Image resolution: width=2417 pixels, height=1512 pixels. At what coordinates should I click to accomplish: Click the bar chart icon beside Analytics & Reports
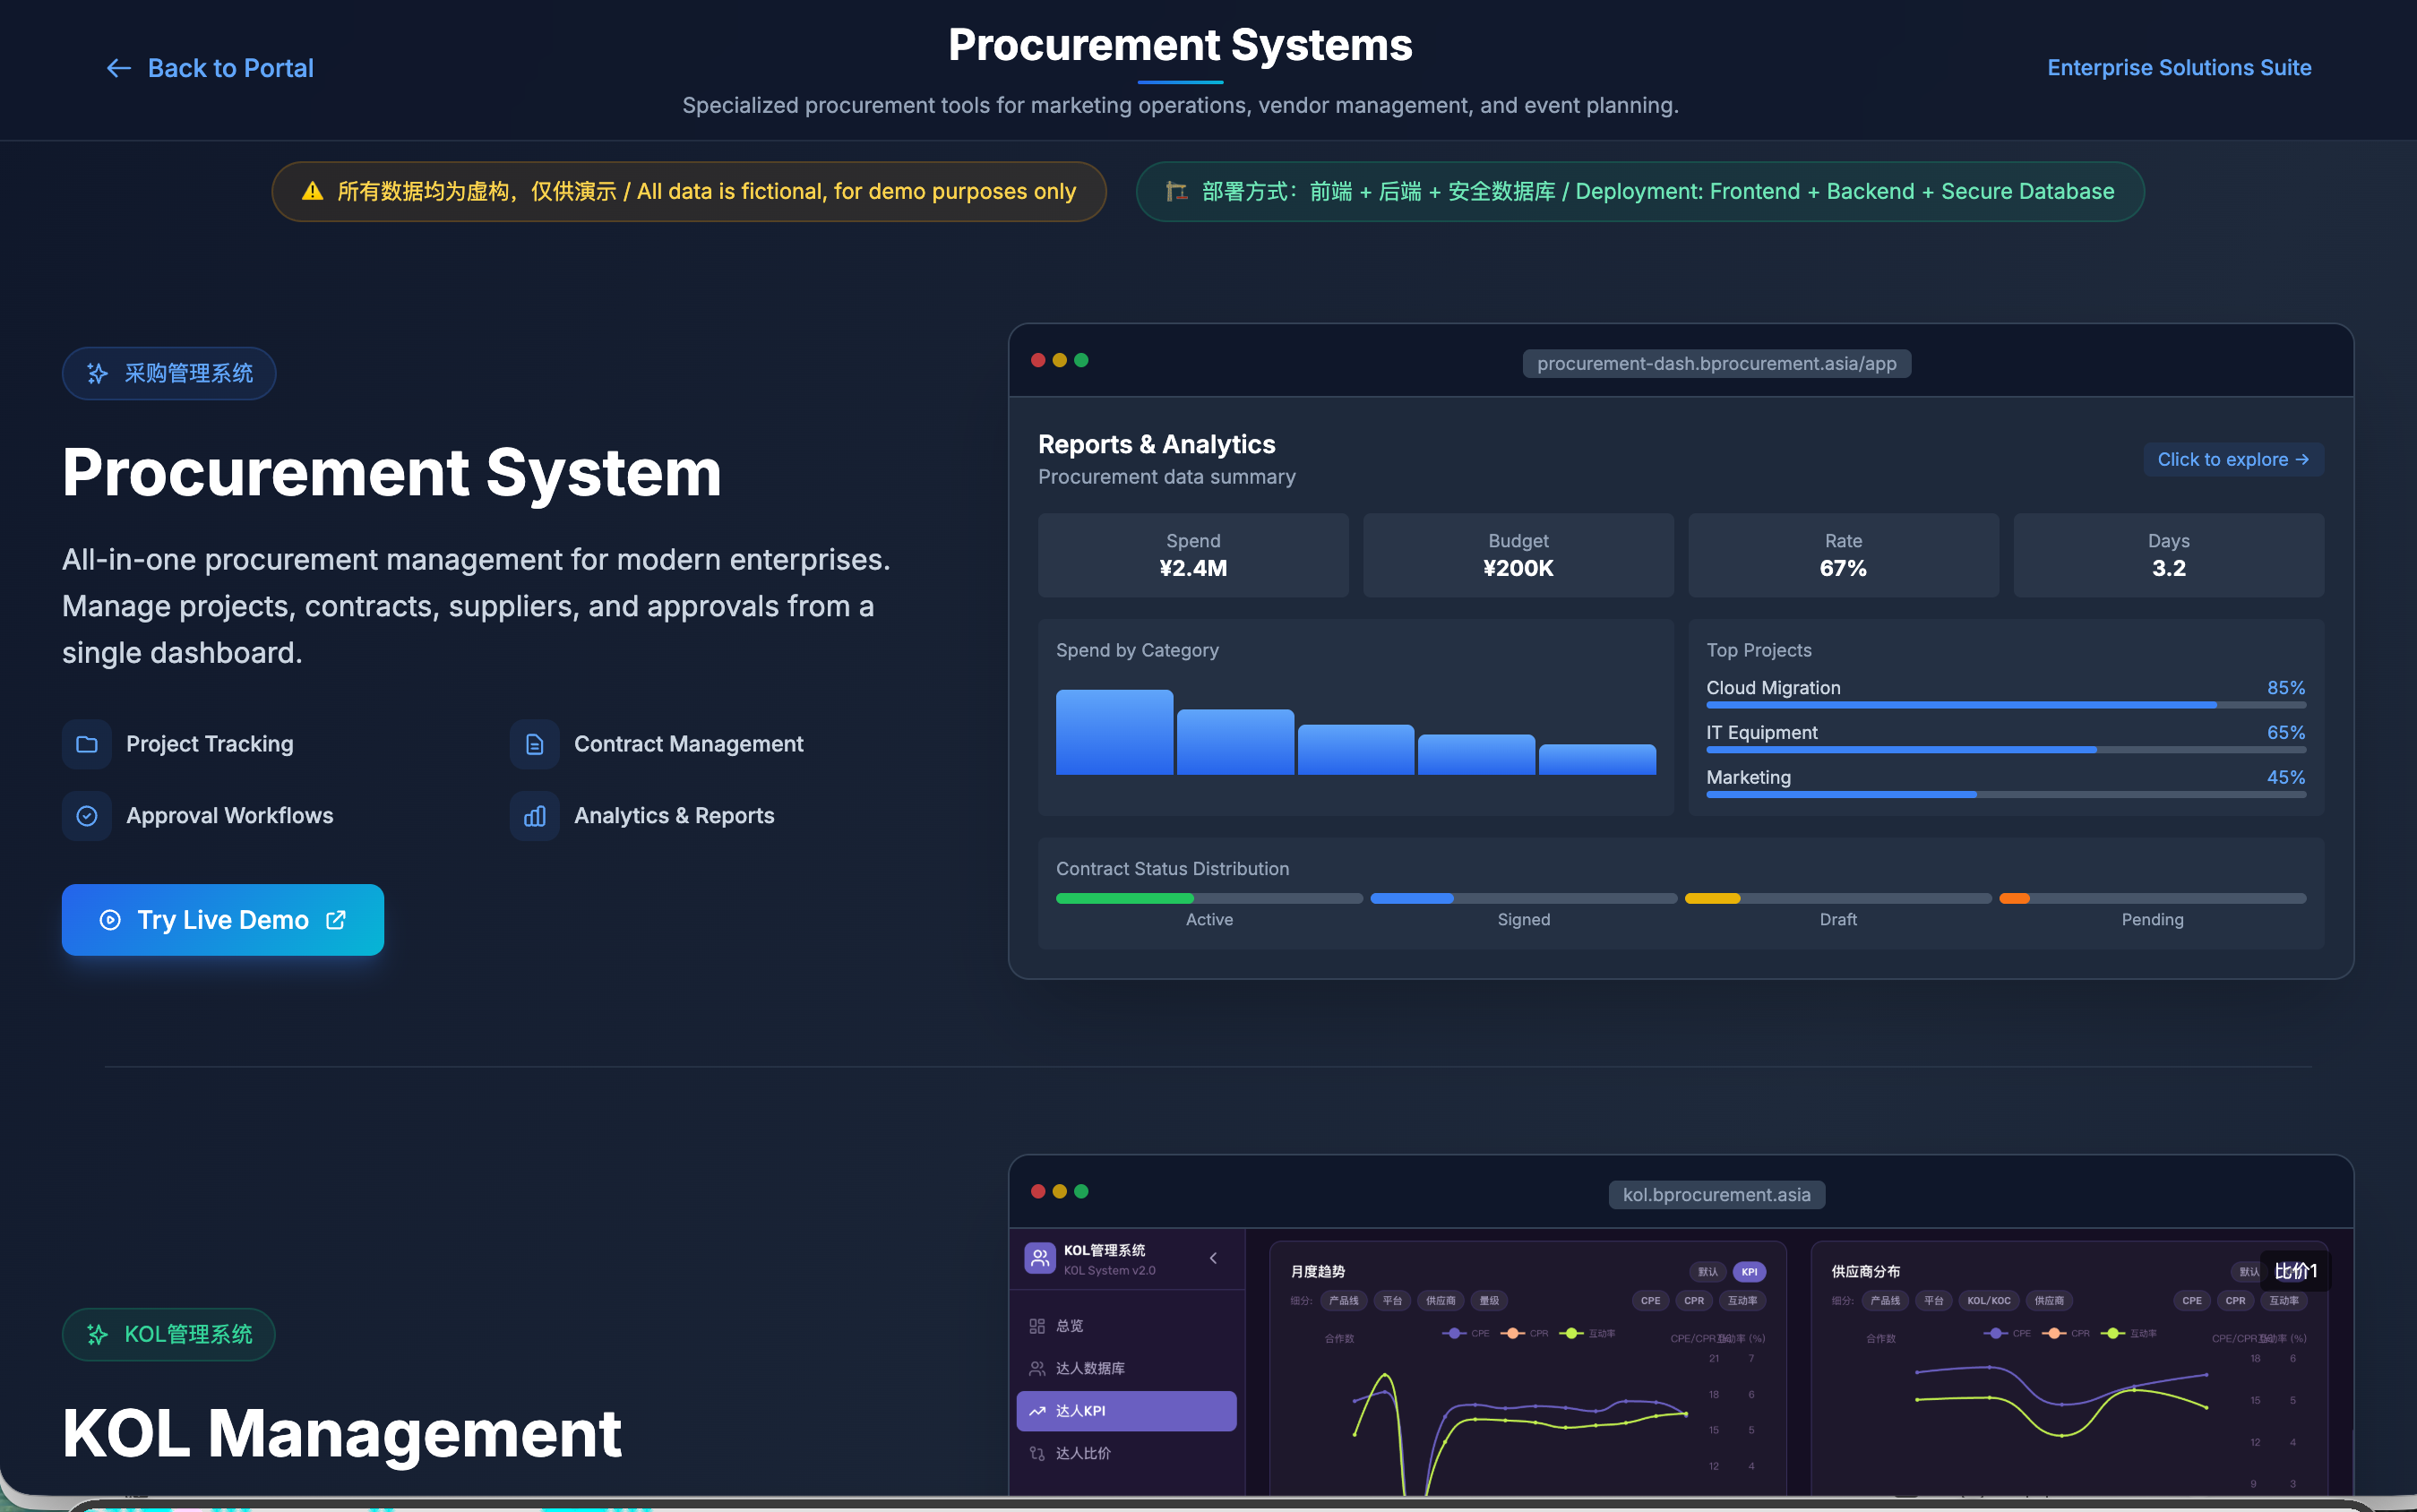pos(535,816)
